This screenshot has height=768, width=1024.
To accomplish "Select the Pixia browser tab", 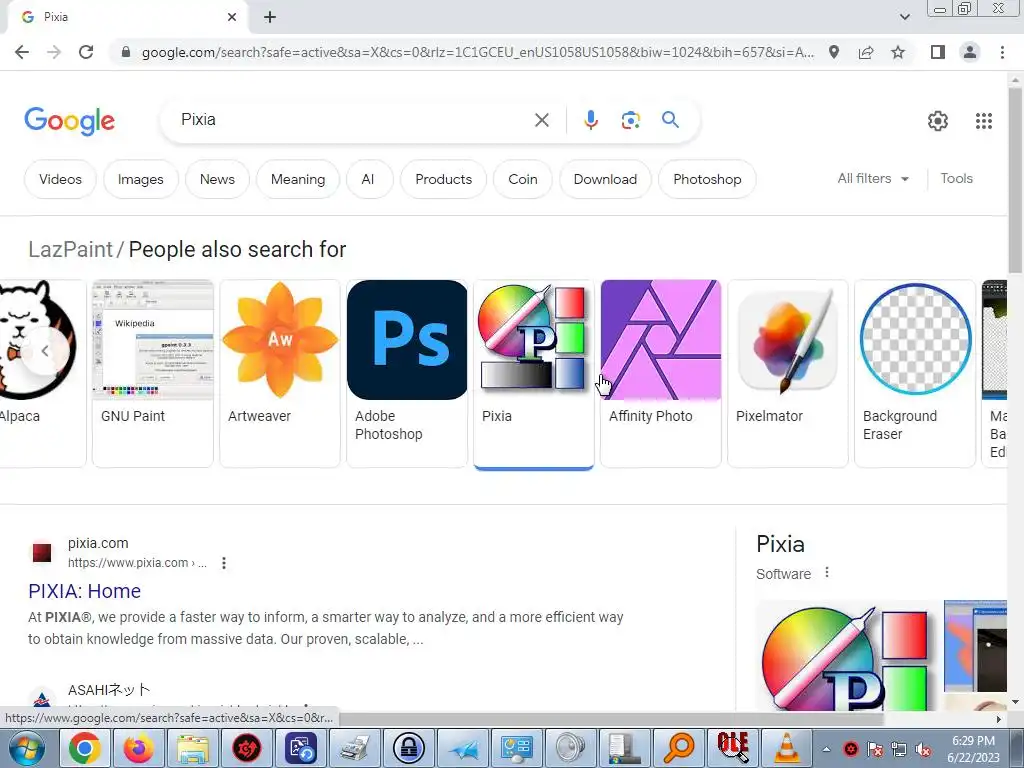I will (x=128, y=17).
